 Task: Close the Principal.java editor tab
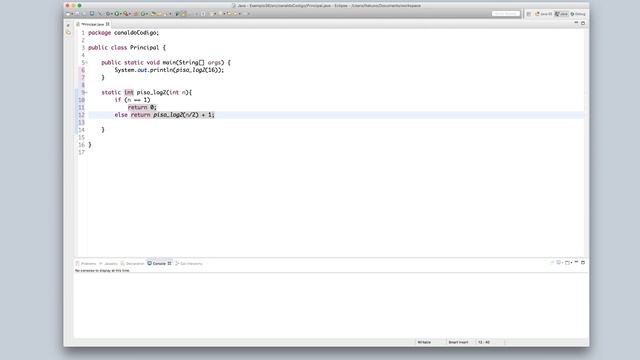108,24
